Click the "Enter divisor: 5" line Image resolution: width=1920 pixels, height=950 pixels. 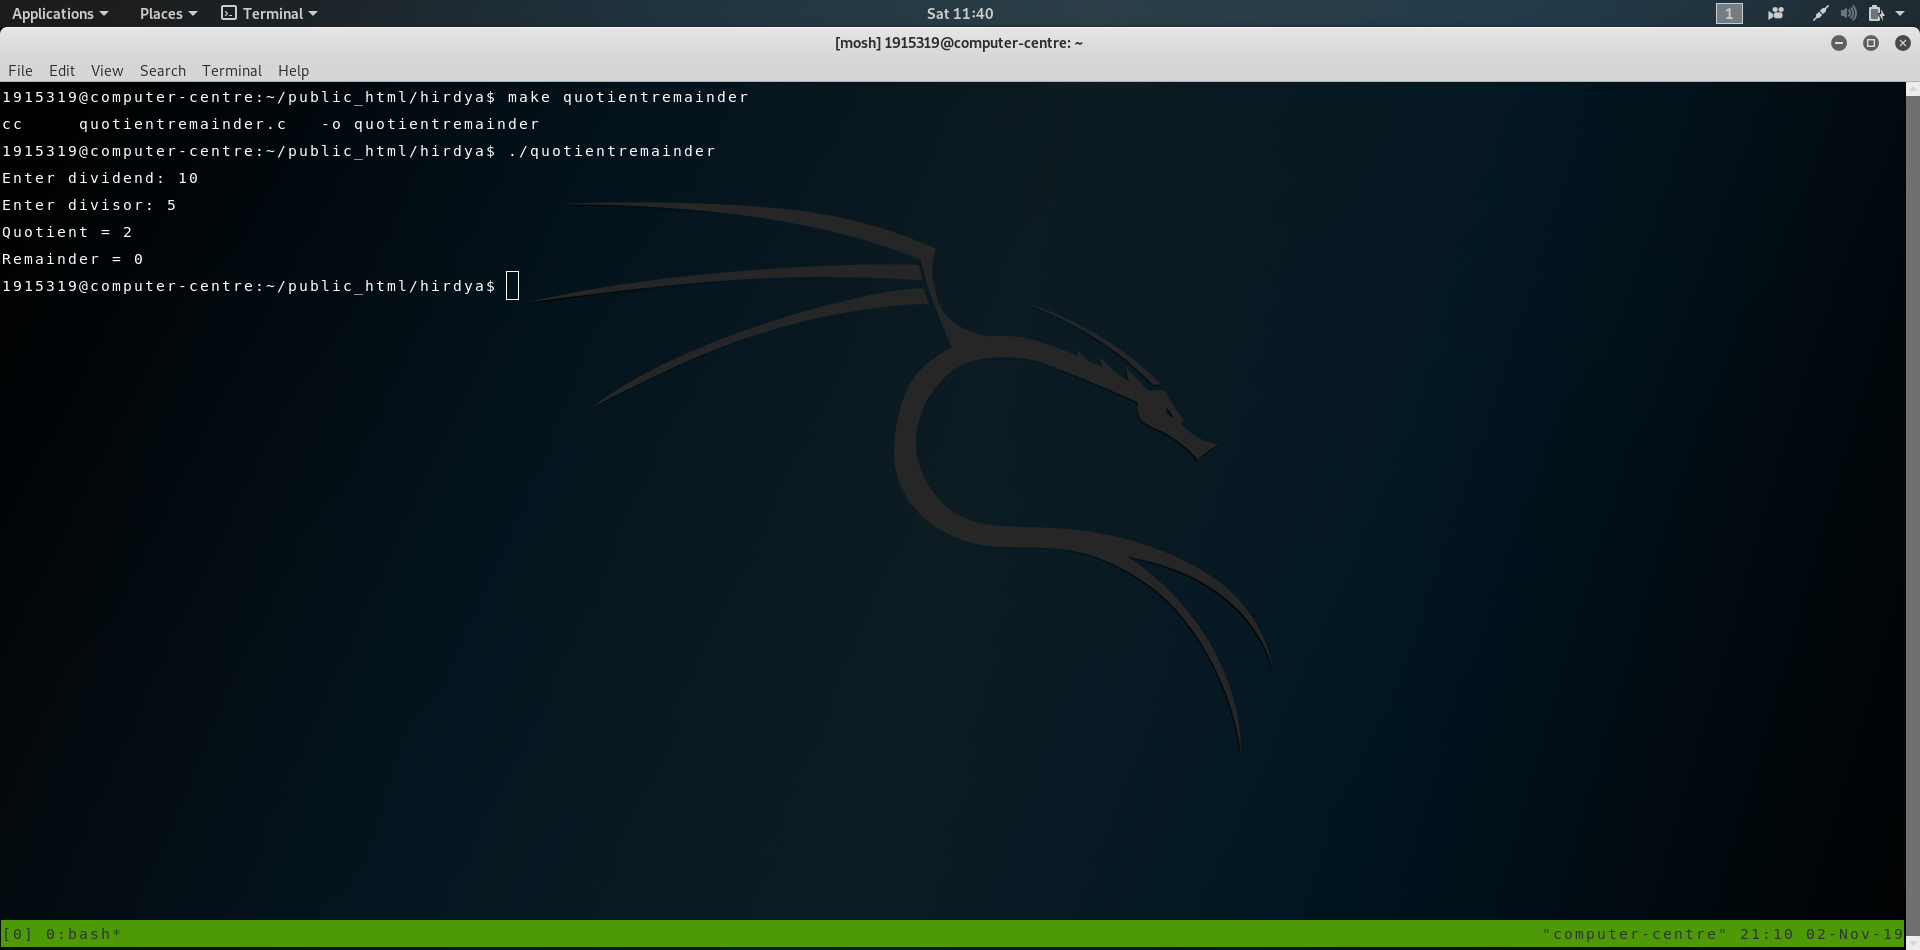coord(89,205)
